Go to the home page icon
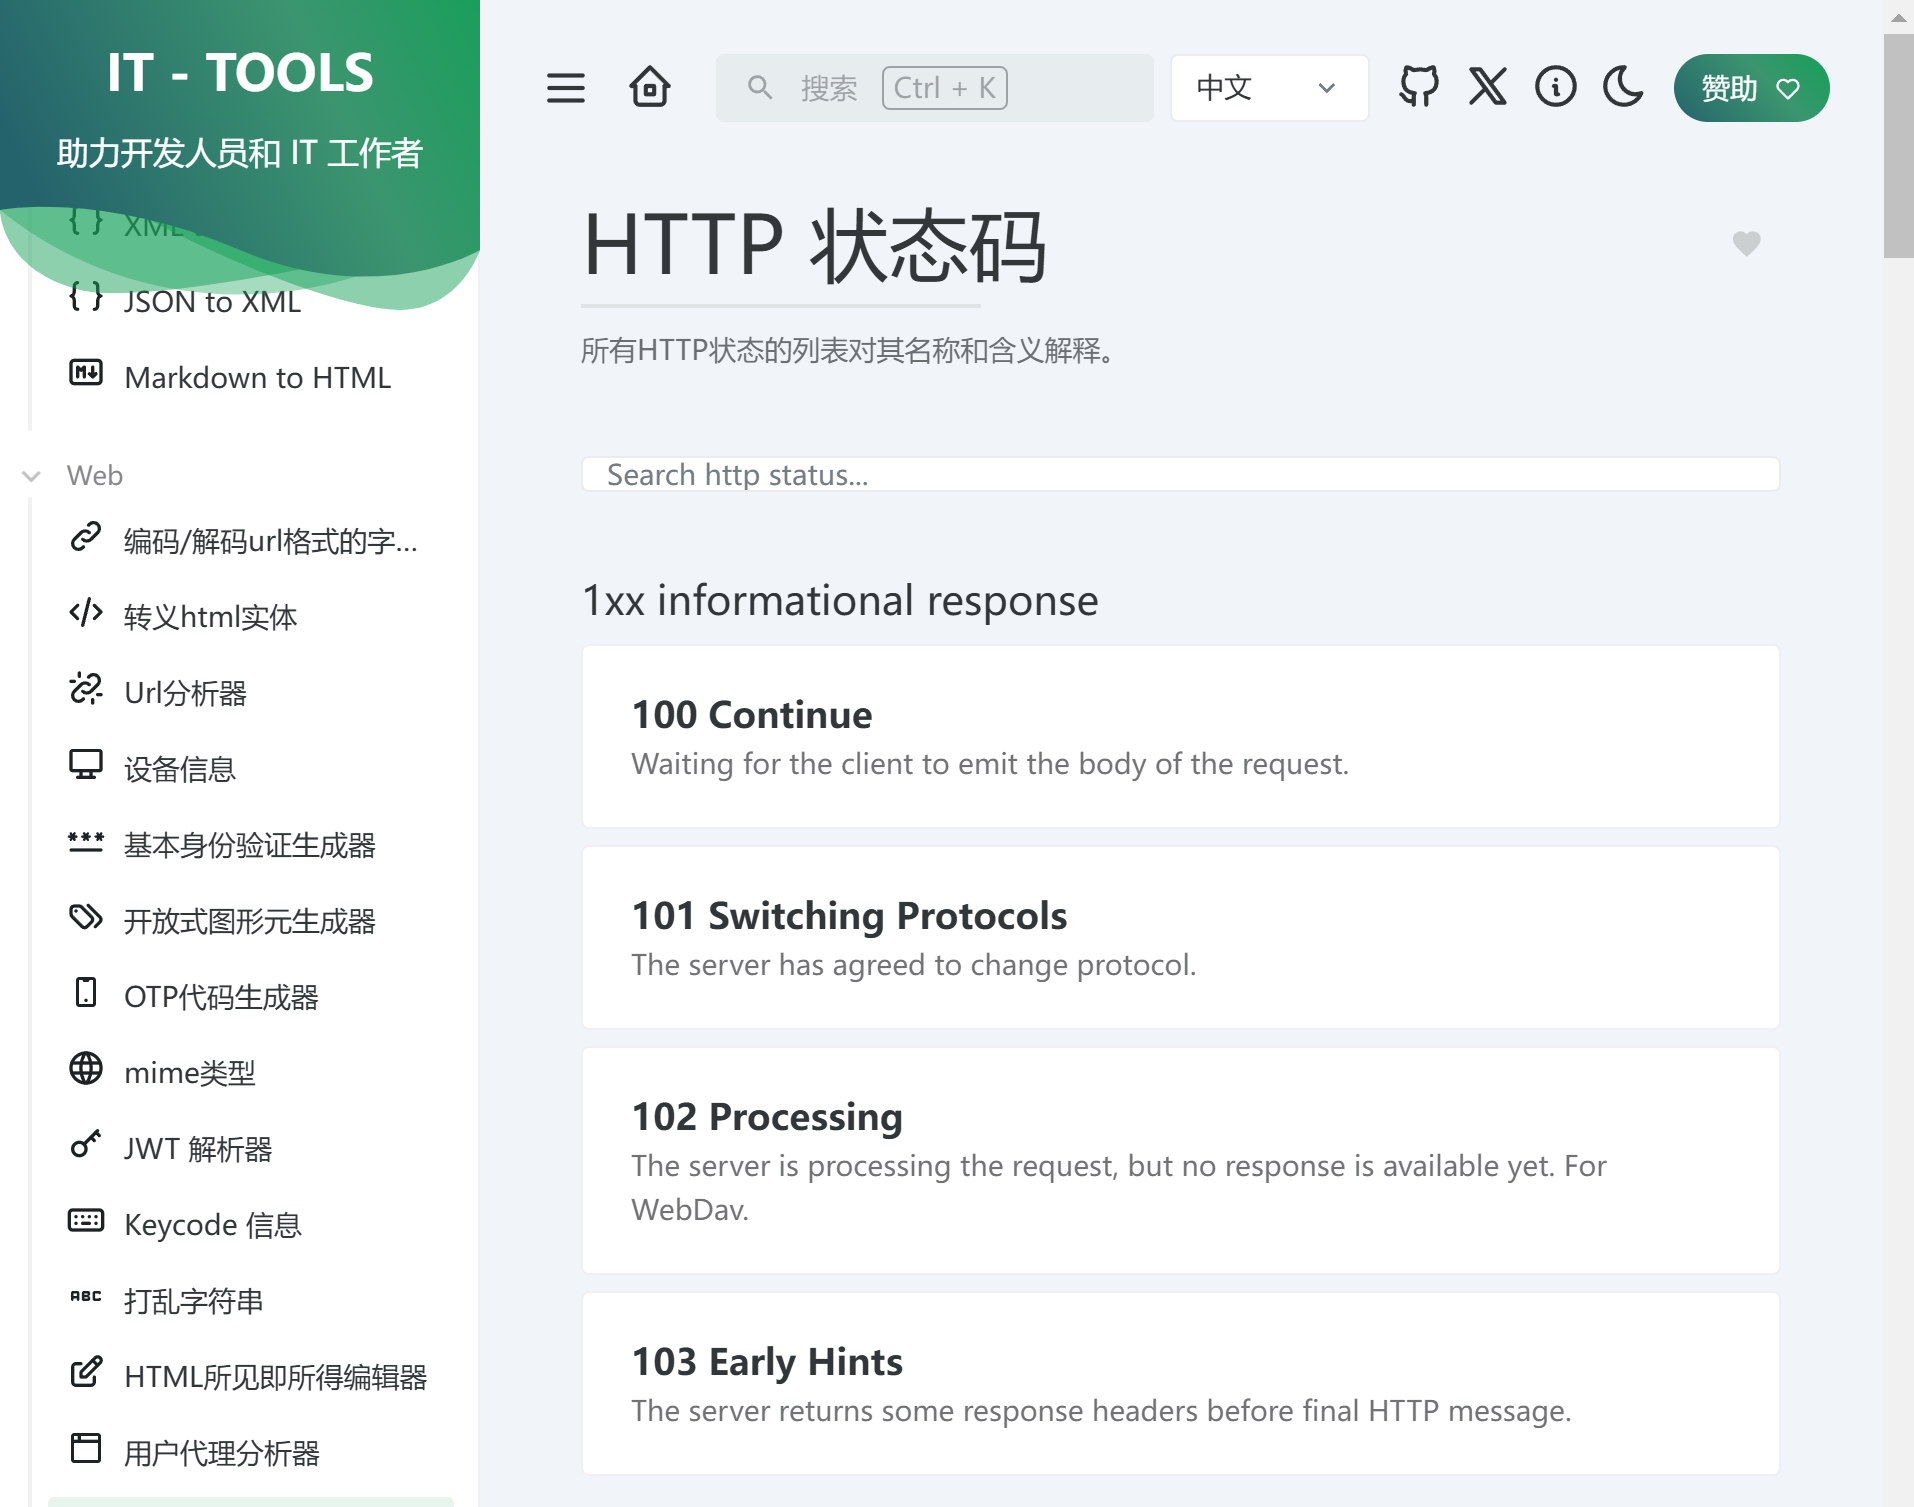 [650, 88]
